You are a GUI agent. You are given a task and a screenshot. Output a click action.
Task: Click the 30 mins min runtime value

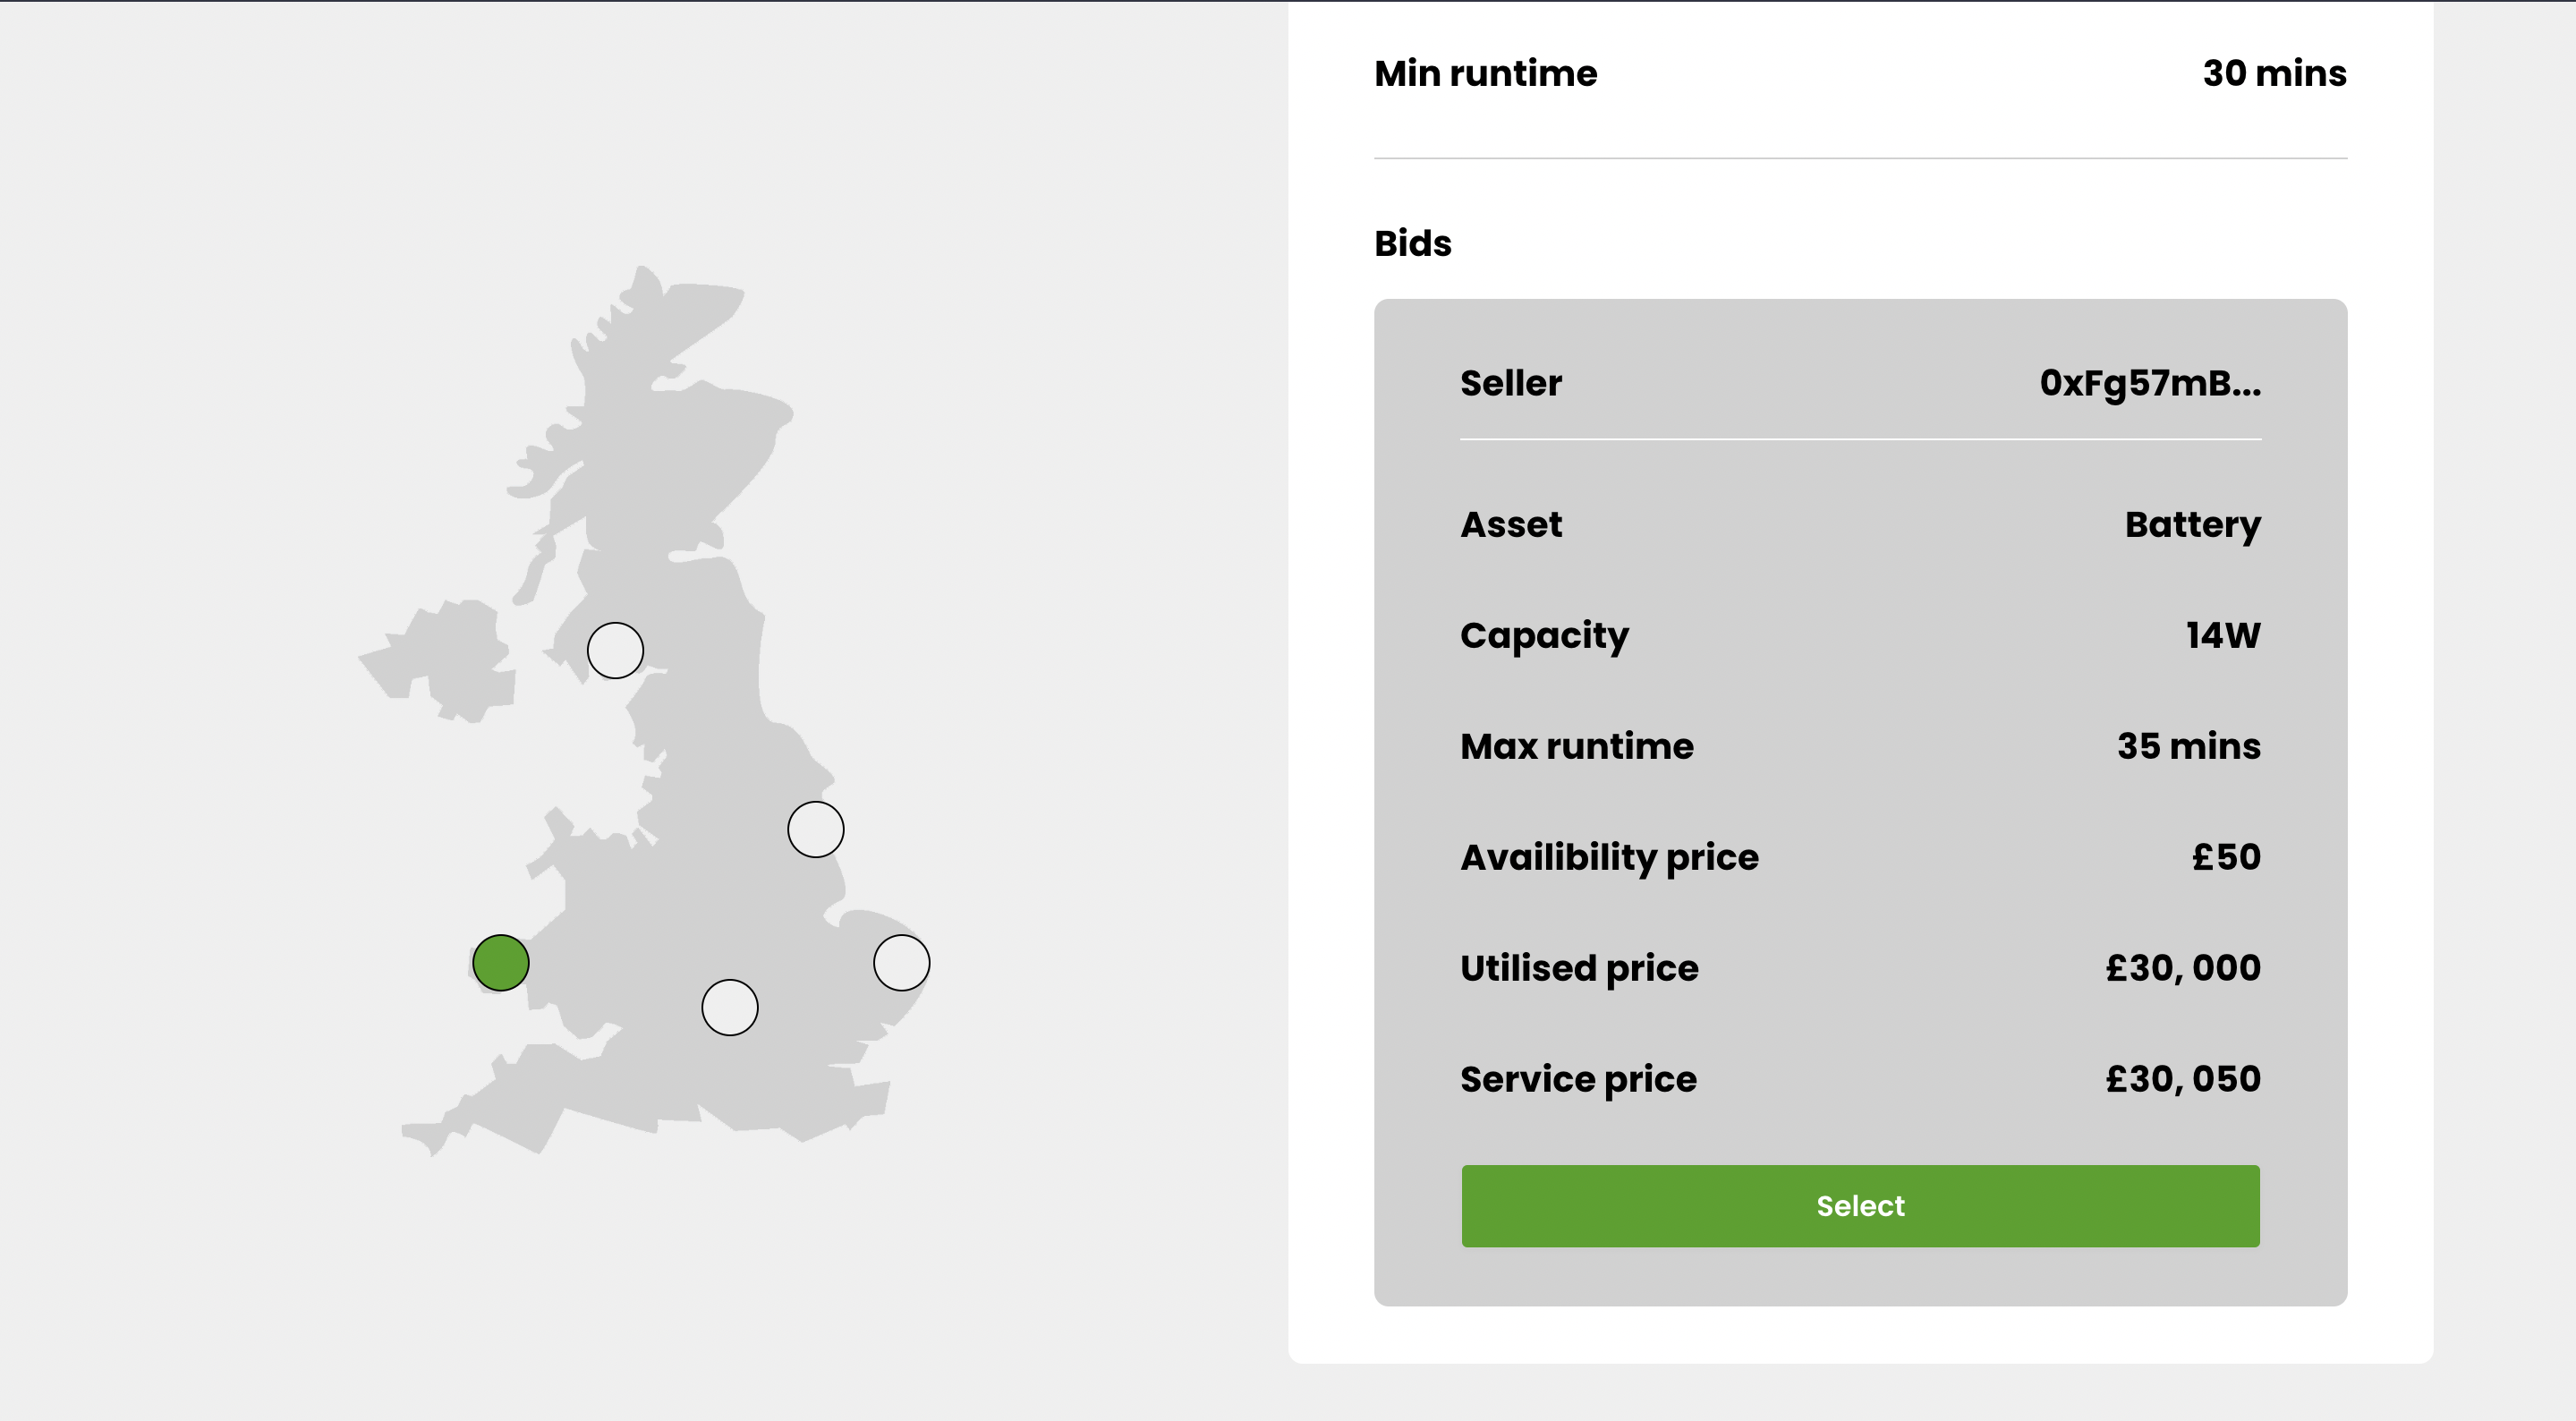point(2274,73)
